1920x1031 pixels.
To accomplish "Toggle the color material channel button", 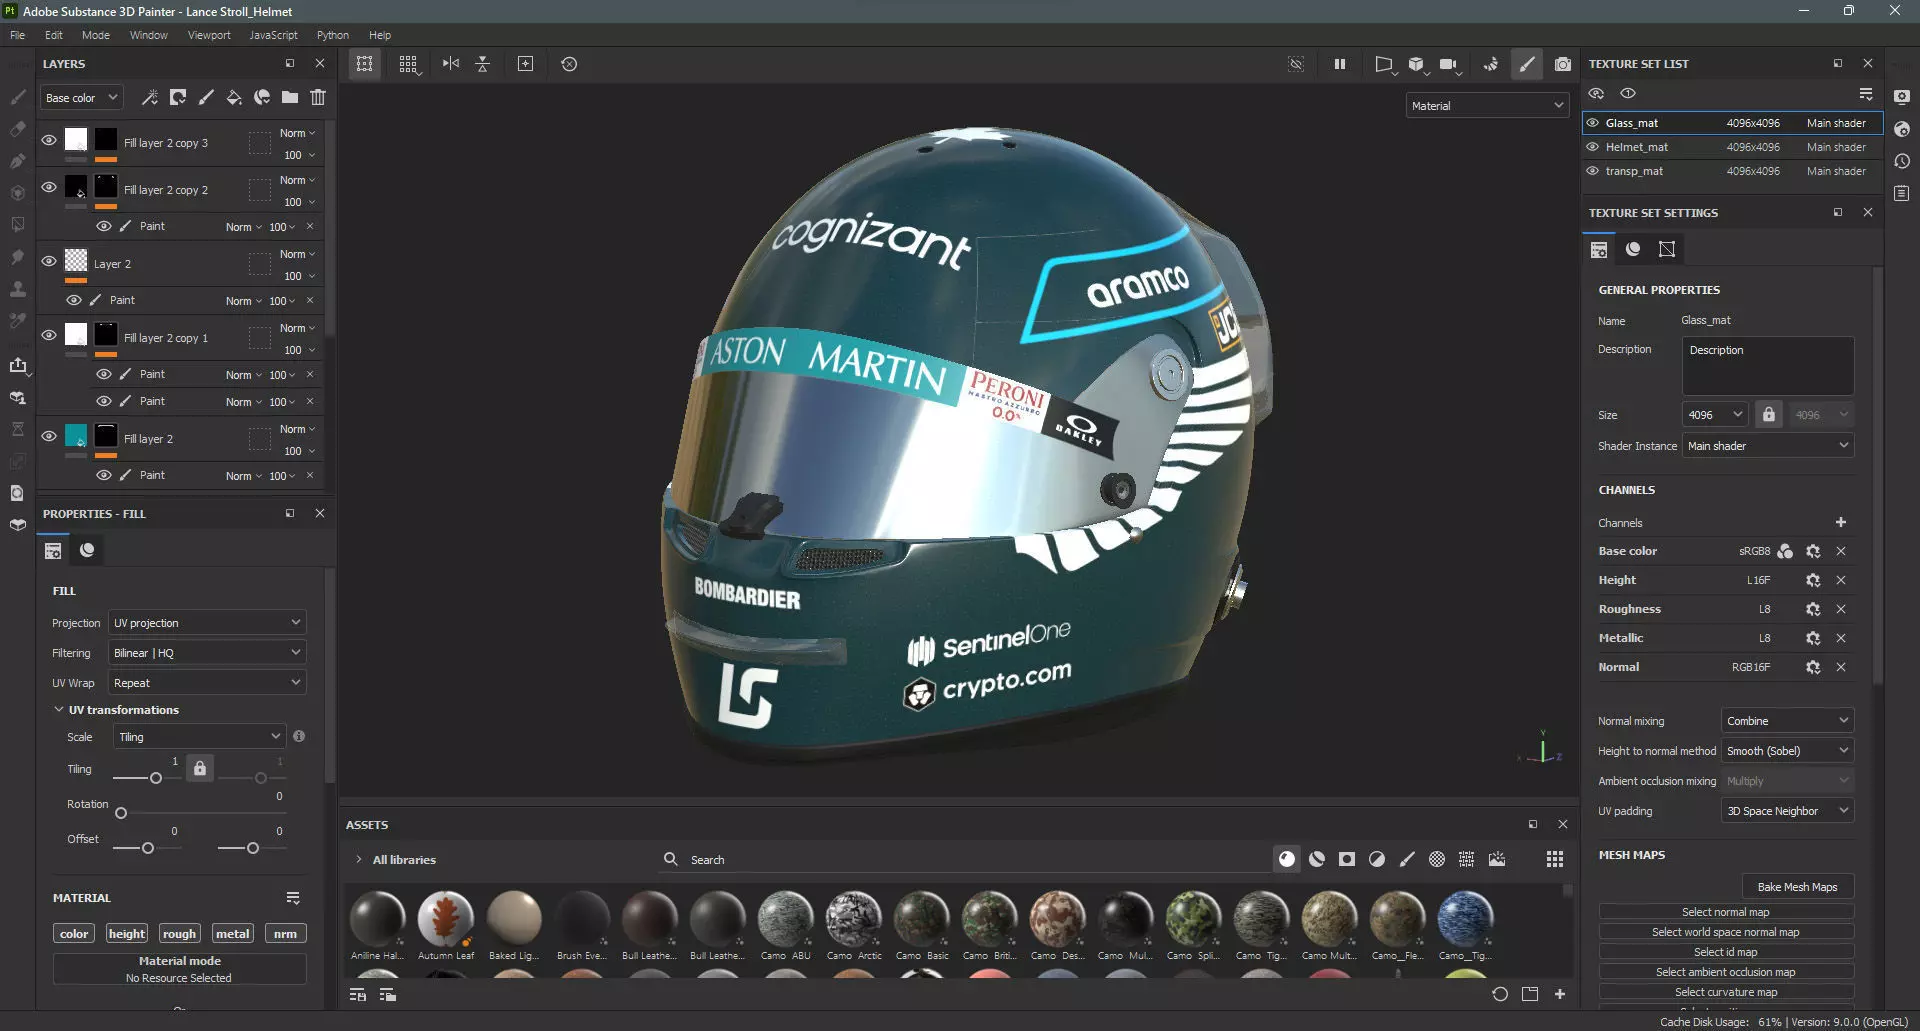I will point(74,933).
